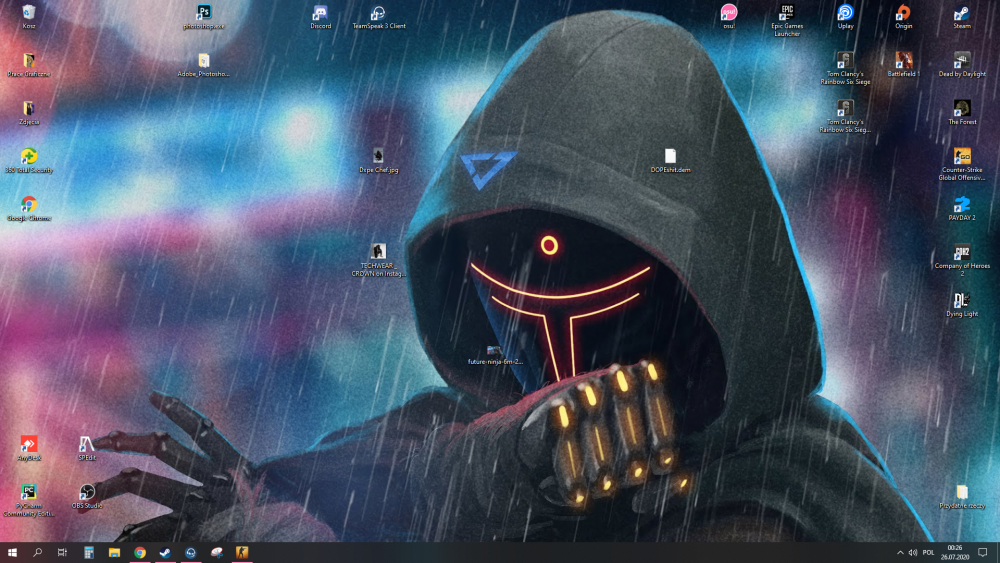Open the Uplay shortcut
This screenshot has width=1000, height=563.
[845, 17]
